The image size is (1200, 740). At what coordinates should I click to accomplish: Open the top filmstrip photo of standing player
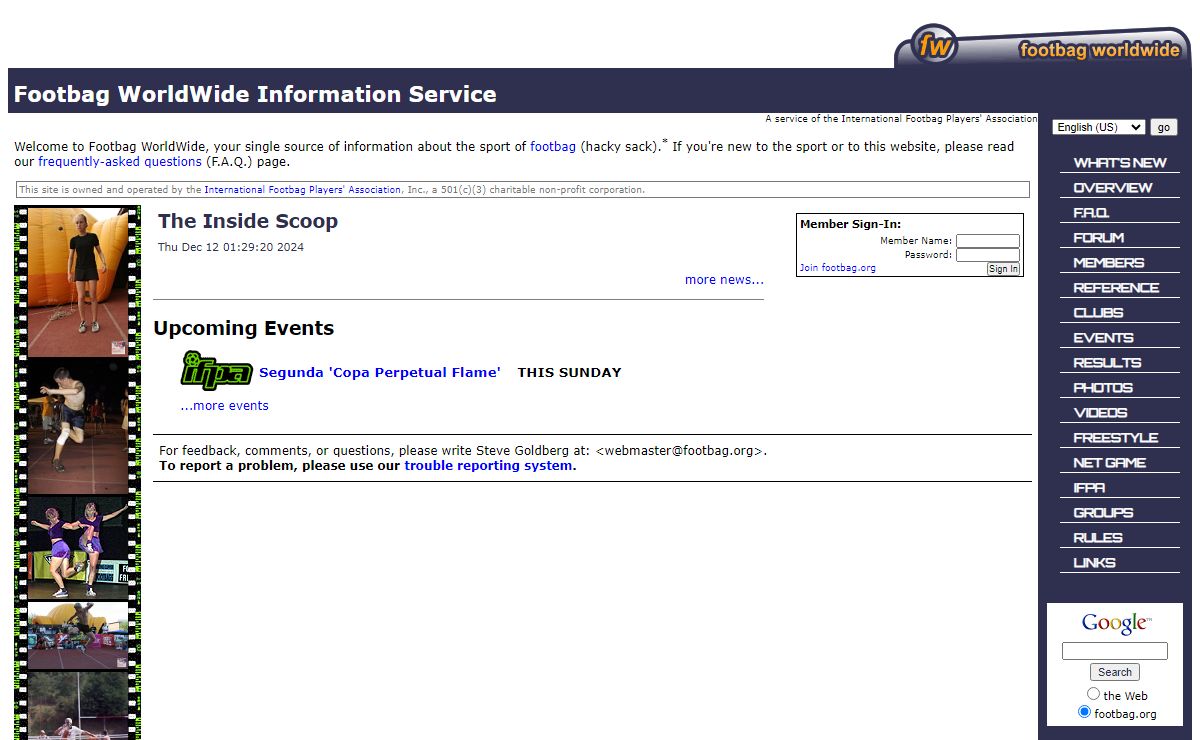coord(78,281)
